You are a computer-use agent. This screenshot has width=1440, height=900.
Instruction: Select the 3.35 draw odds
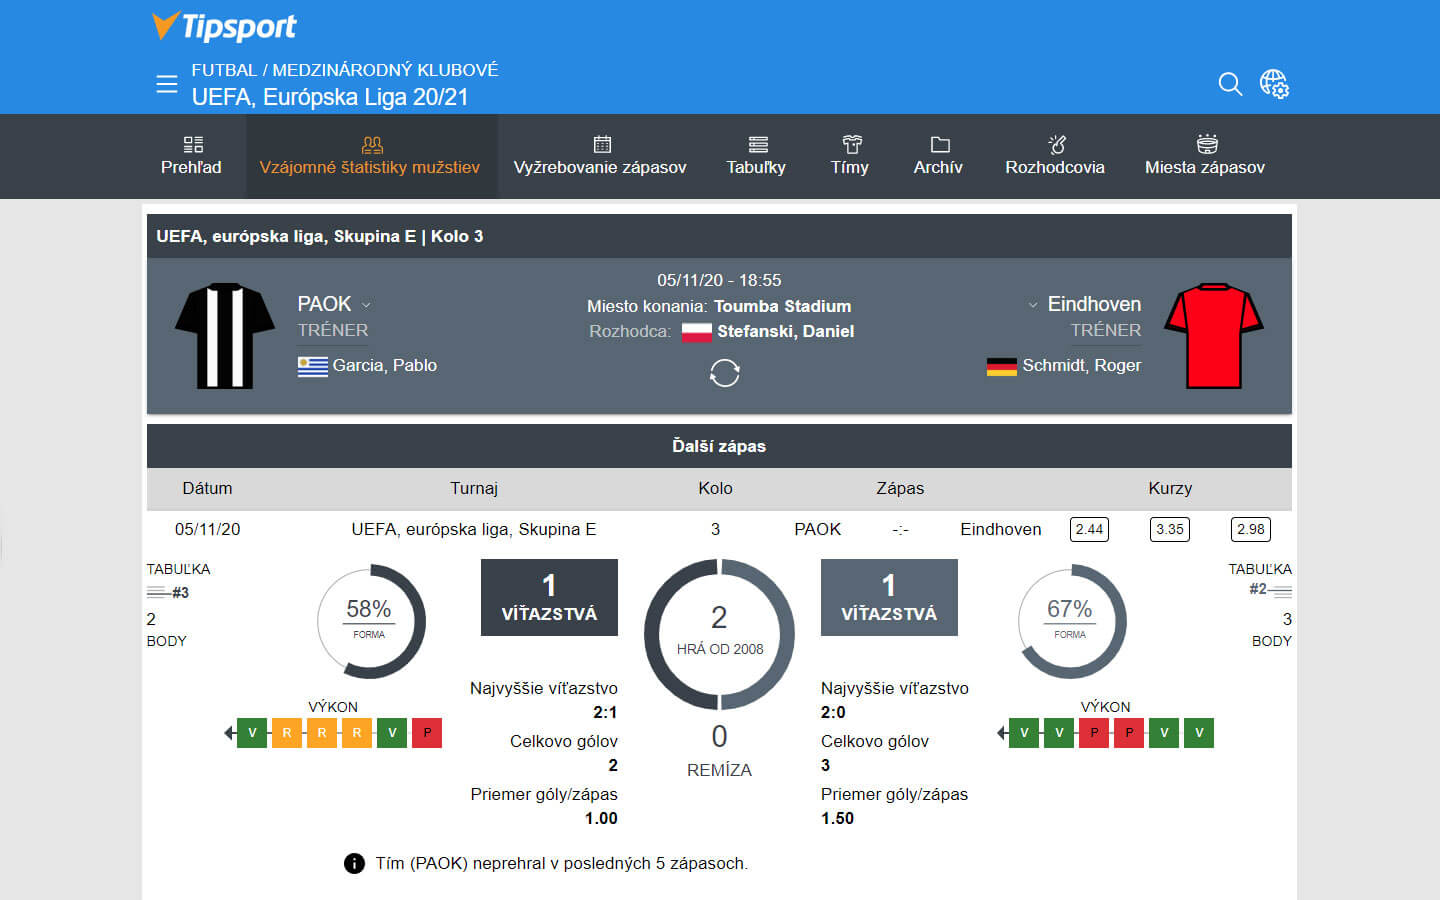(1170, 529)
